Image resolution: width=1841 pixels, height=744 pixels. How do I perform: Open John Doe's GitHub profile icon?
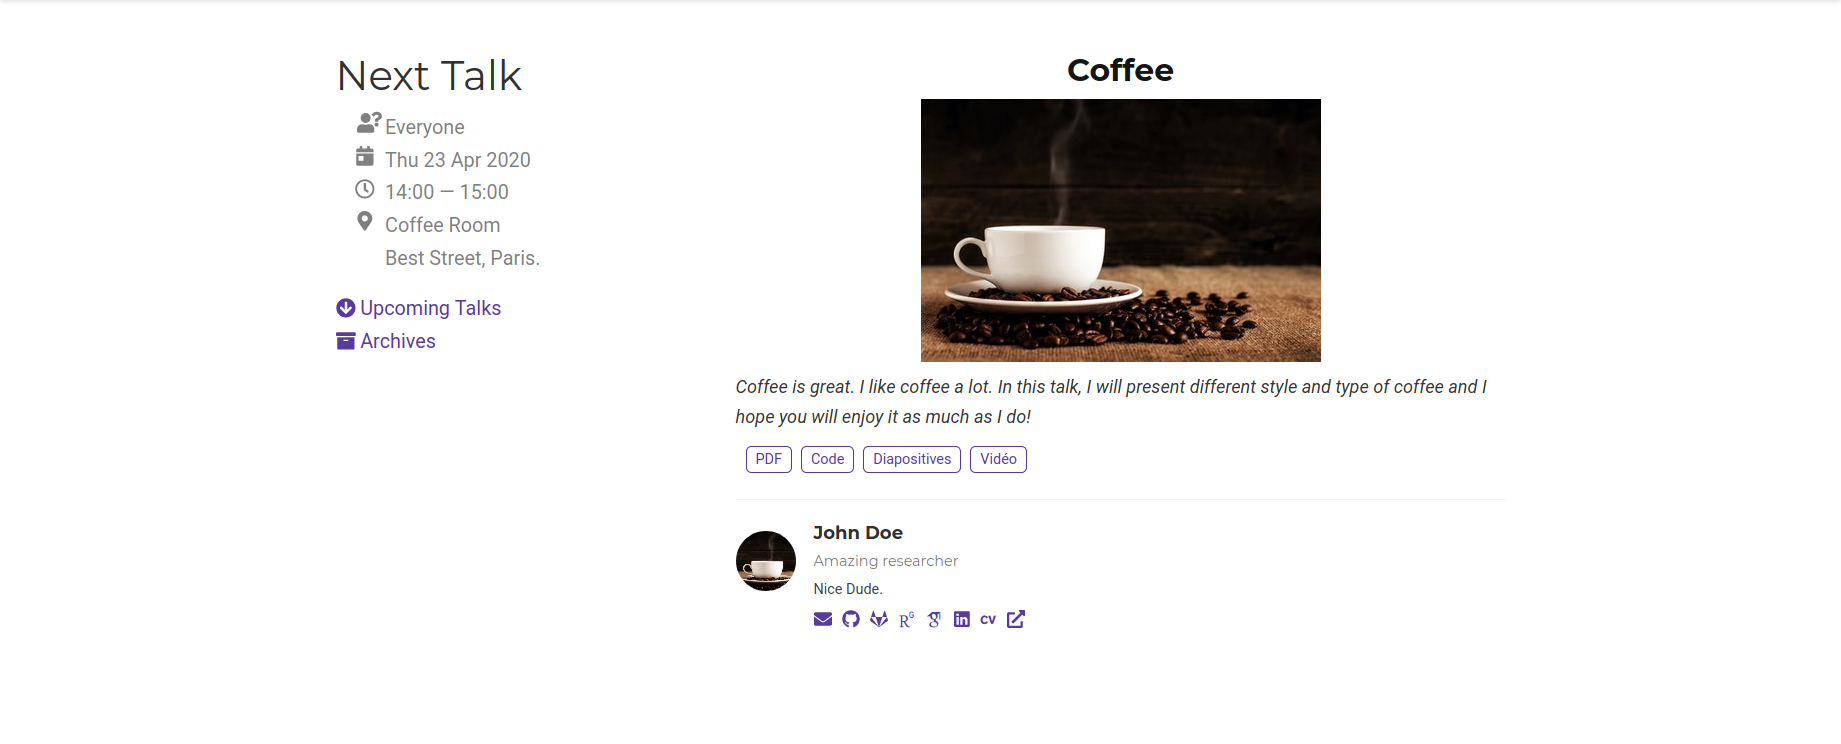point(851,619)
